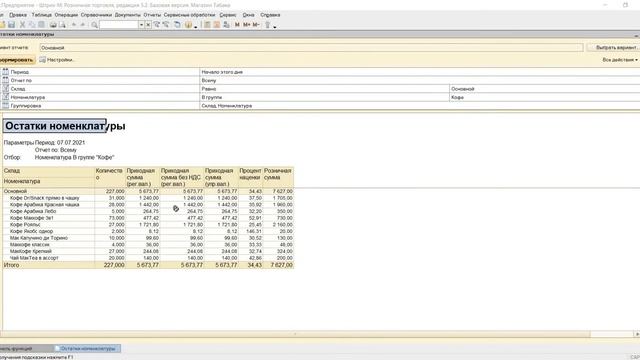
Task: Open the Calculator icon in the toolbar
Action: tap(207, 25)
